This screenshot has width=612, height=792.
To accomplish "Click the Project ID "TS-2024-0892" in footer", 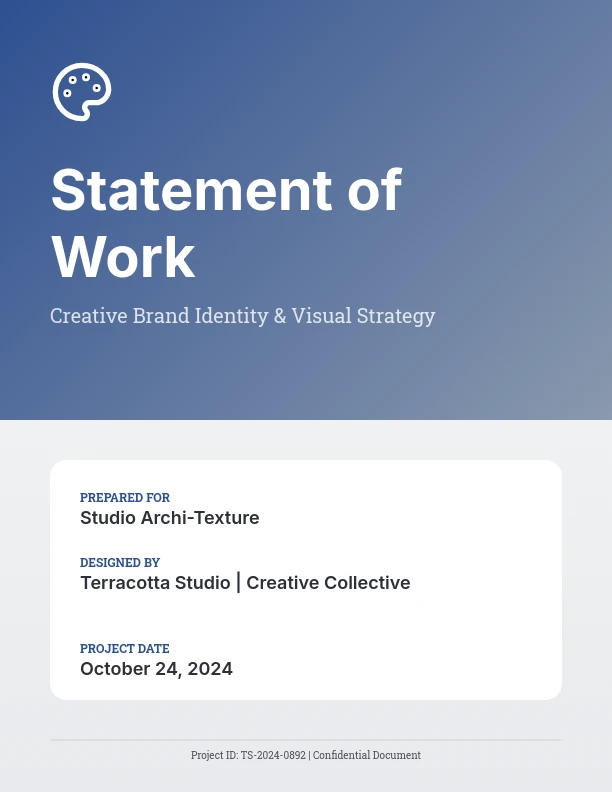I will 272,756.
